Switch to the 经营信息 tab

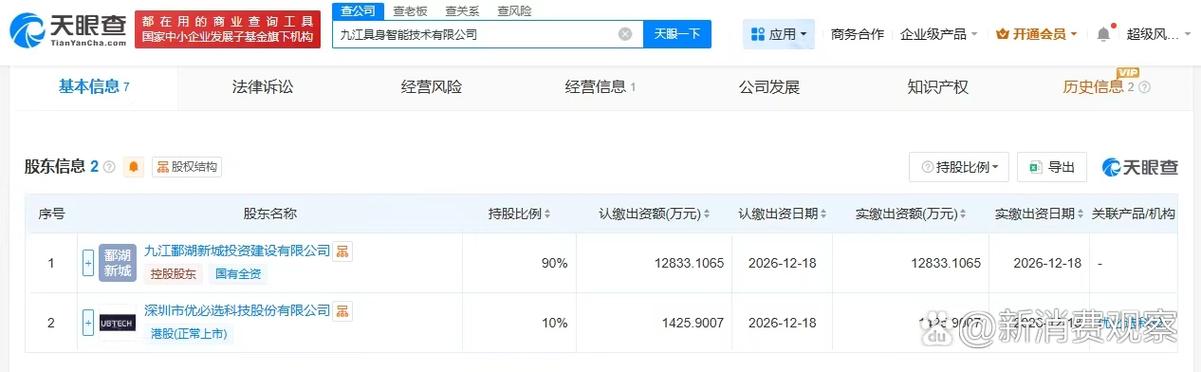pyautogui.click(x=600, y=87)
